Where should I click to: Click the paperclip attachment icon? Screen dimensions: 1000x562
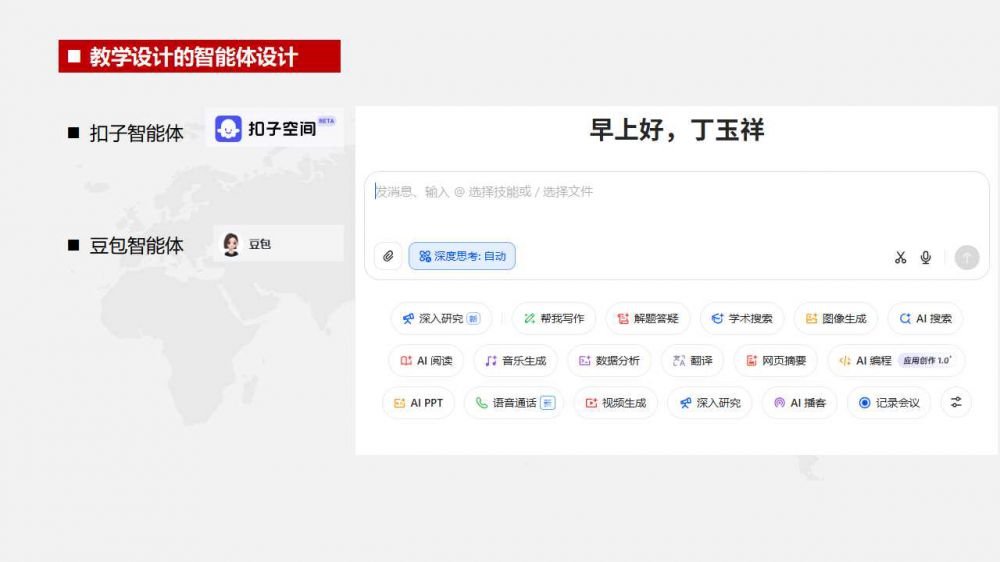[388, 257]
